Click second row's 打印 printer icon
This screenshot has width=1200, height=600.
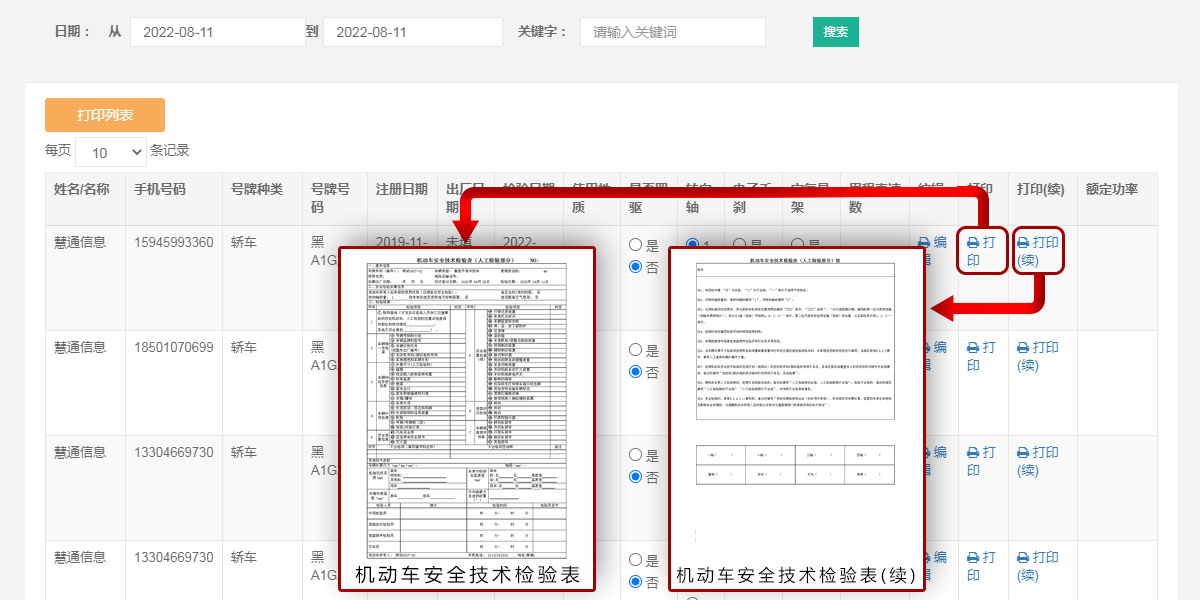pyautogui.click(x=973, y=348)
